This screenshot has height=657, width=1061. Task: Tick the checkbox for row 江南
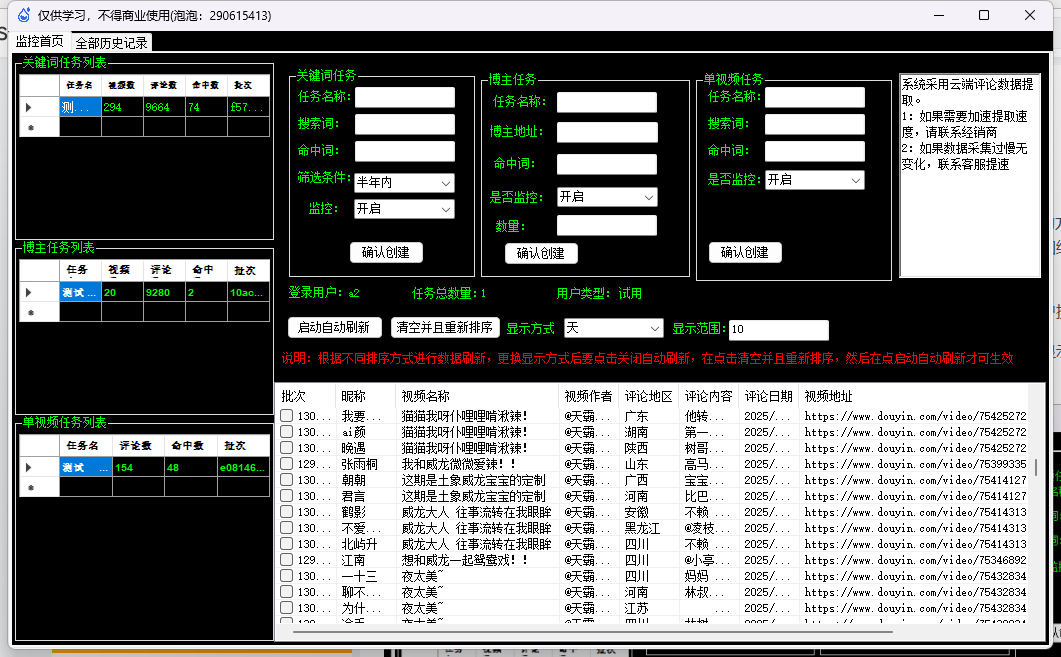tap(287, 560)
